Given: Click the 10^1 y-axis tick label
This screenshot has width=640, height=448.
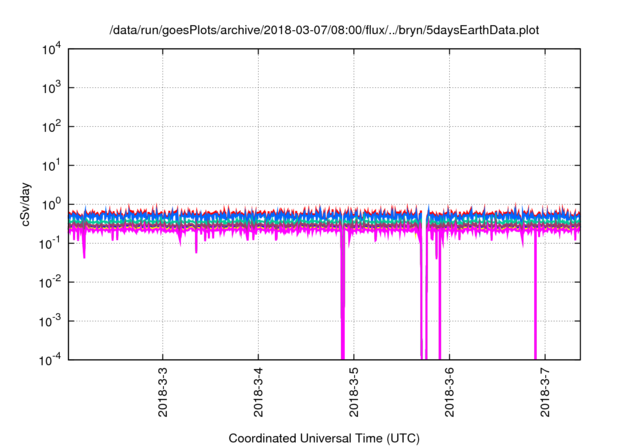Looking at the screenshot, I should 51,166.
